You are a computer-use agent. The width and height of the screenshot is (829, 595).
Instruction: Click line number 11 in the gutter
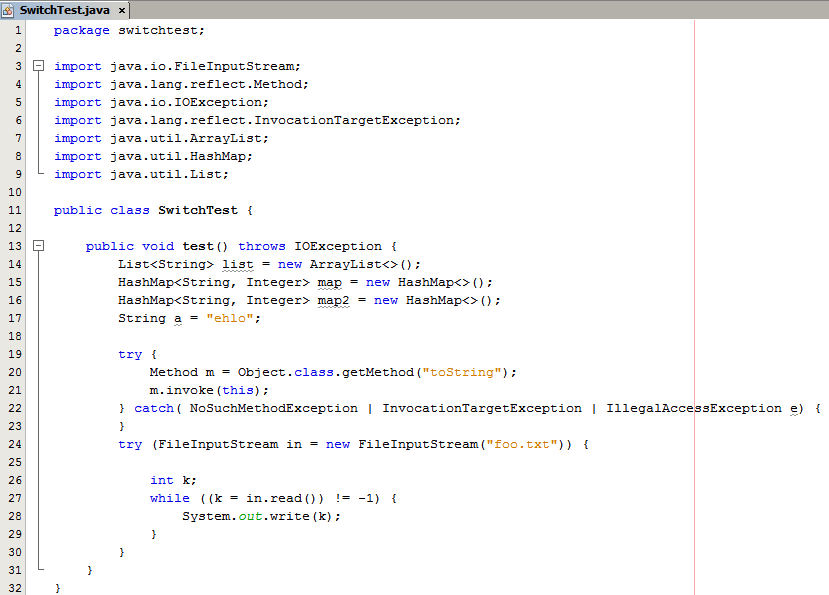14,210
